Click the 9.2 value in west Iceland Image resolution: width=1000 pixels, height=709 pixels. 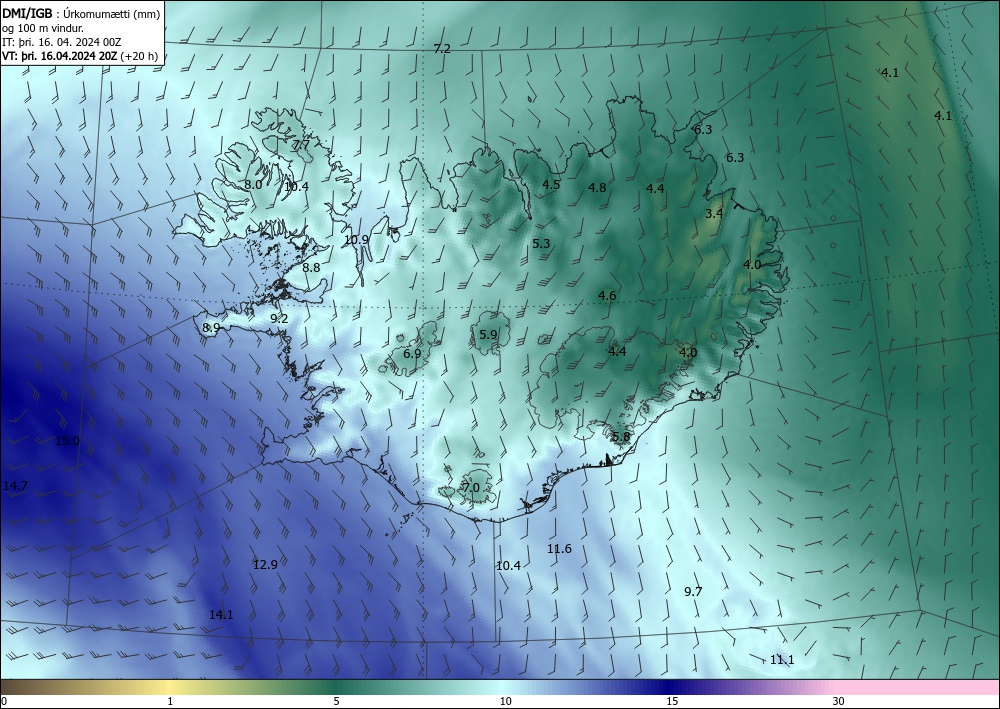tap(279, 319)
